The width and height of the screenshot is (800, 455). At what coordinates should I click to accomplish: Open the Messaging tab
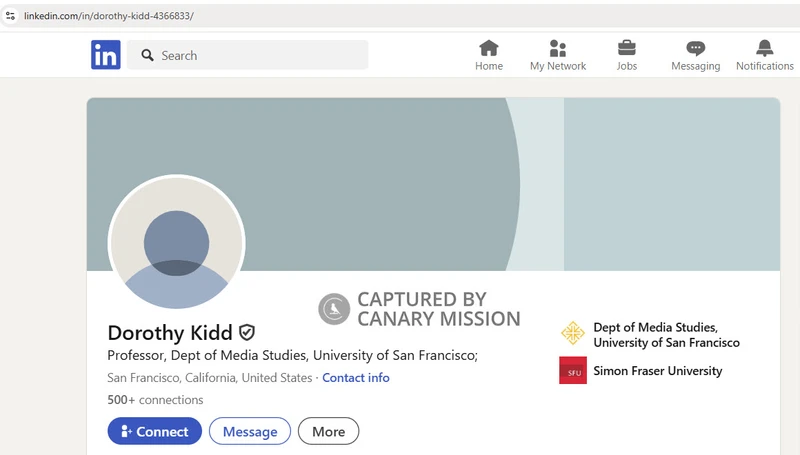[695, 56]
